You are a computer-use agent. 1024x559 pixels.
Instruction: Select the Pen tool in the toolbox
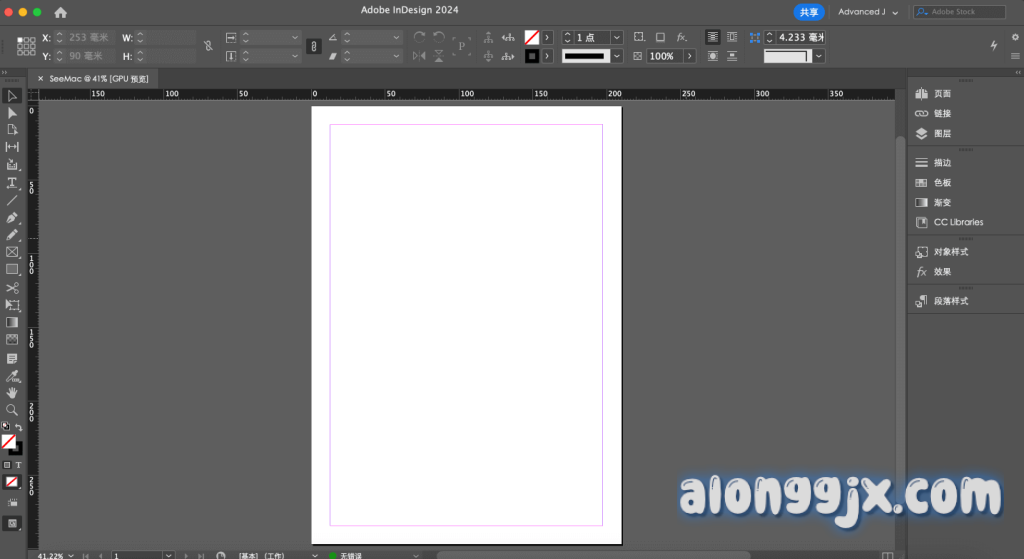12,217
